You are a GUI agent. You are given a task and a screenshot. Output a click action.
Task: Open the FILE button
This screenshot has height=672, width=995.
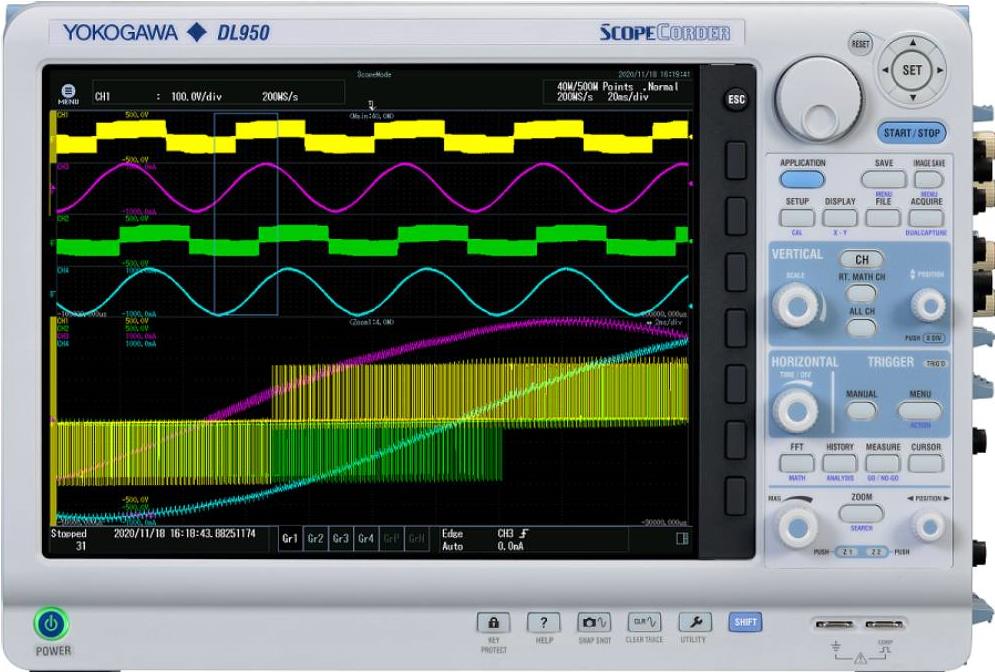coord(883,218)
